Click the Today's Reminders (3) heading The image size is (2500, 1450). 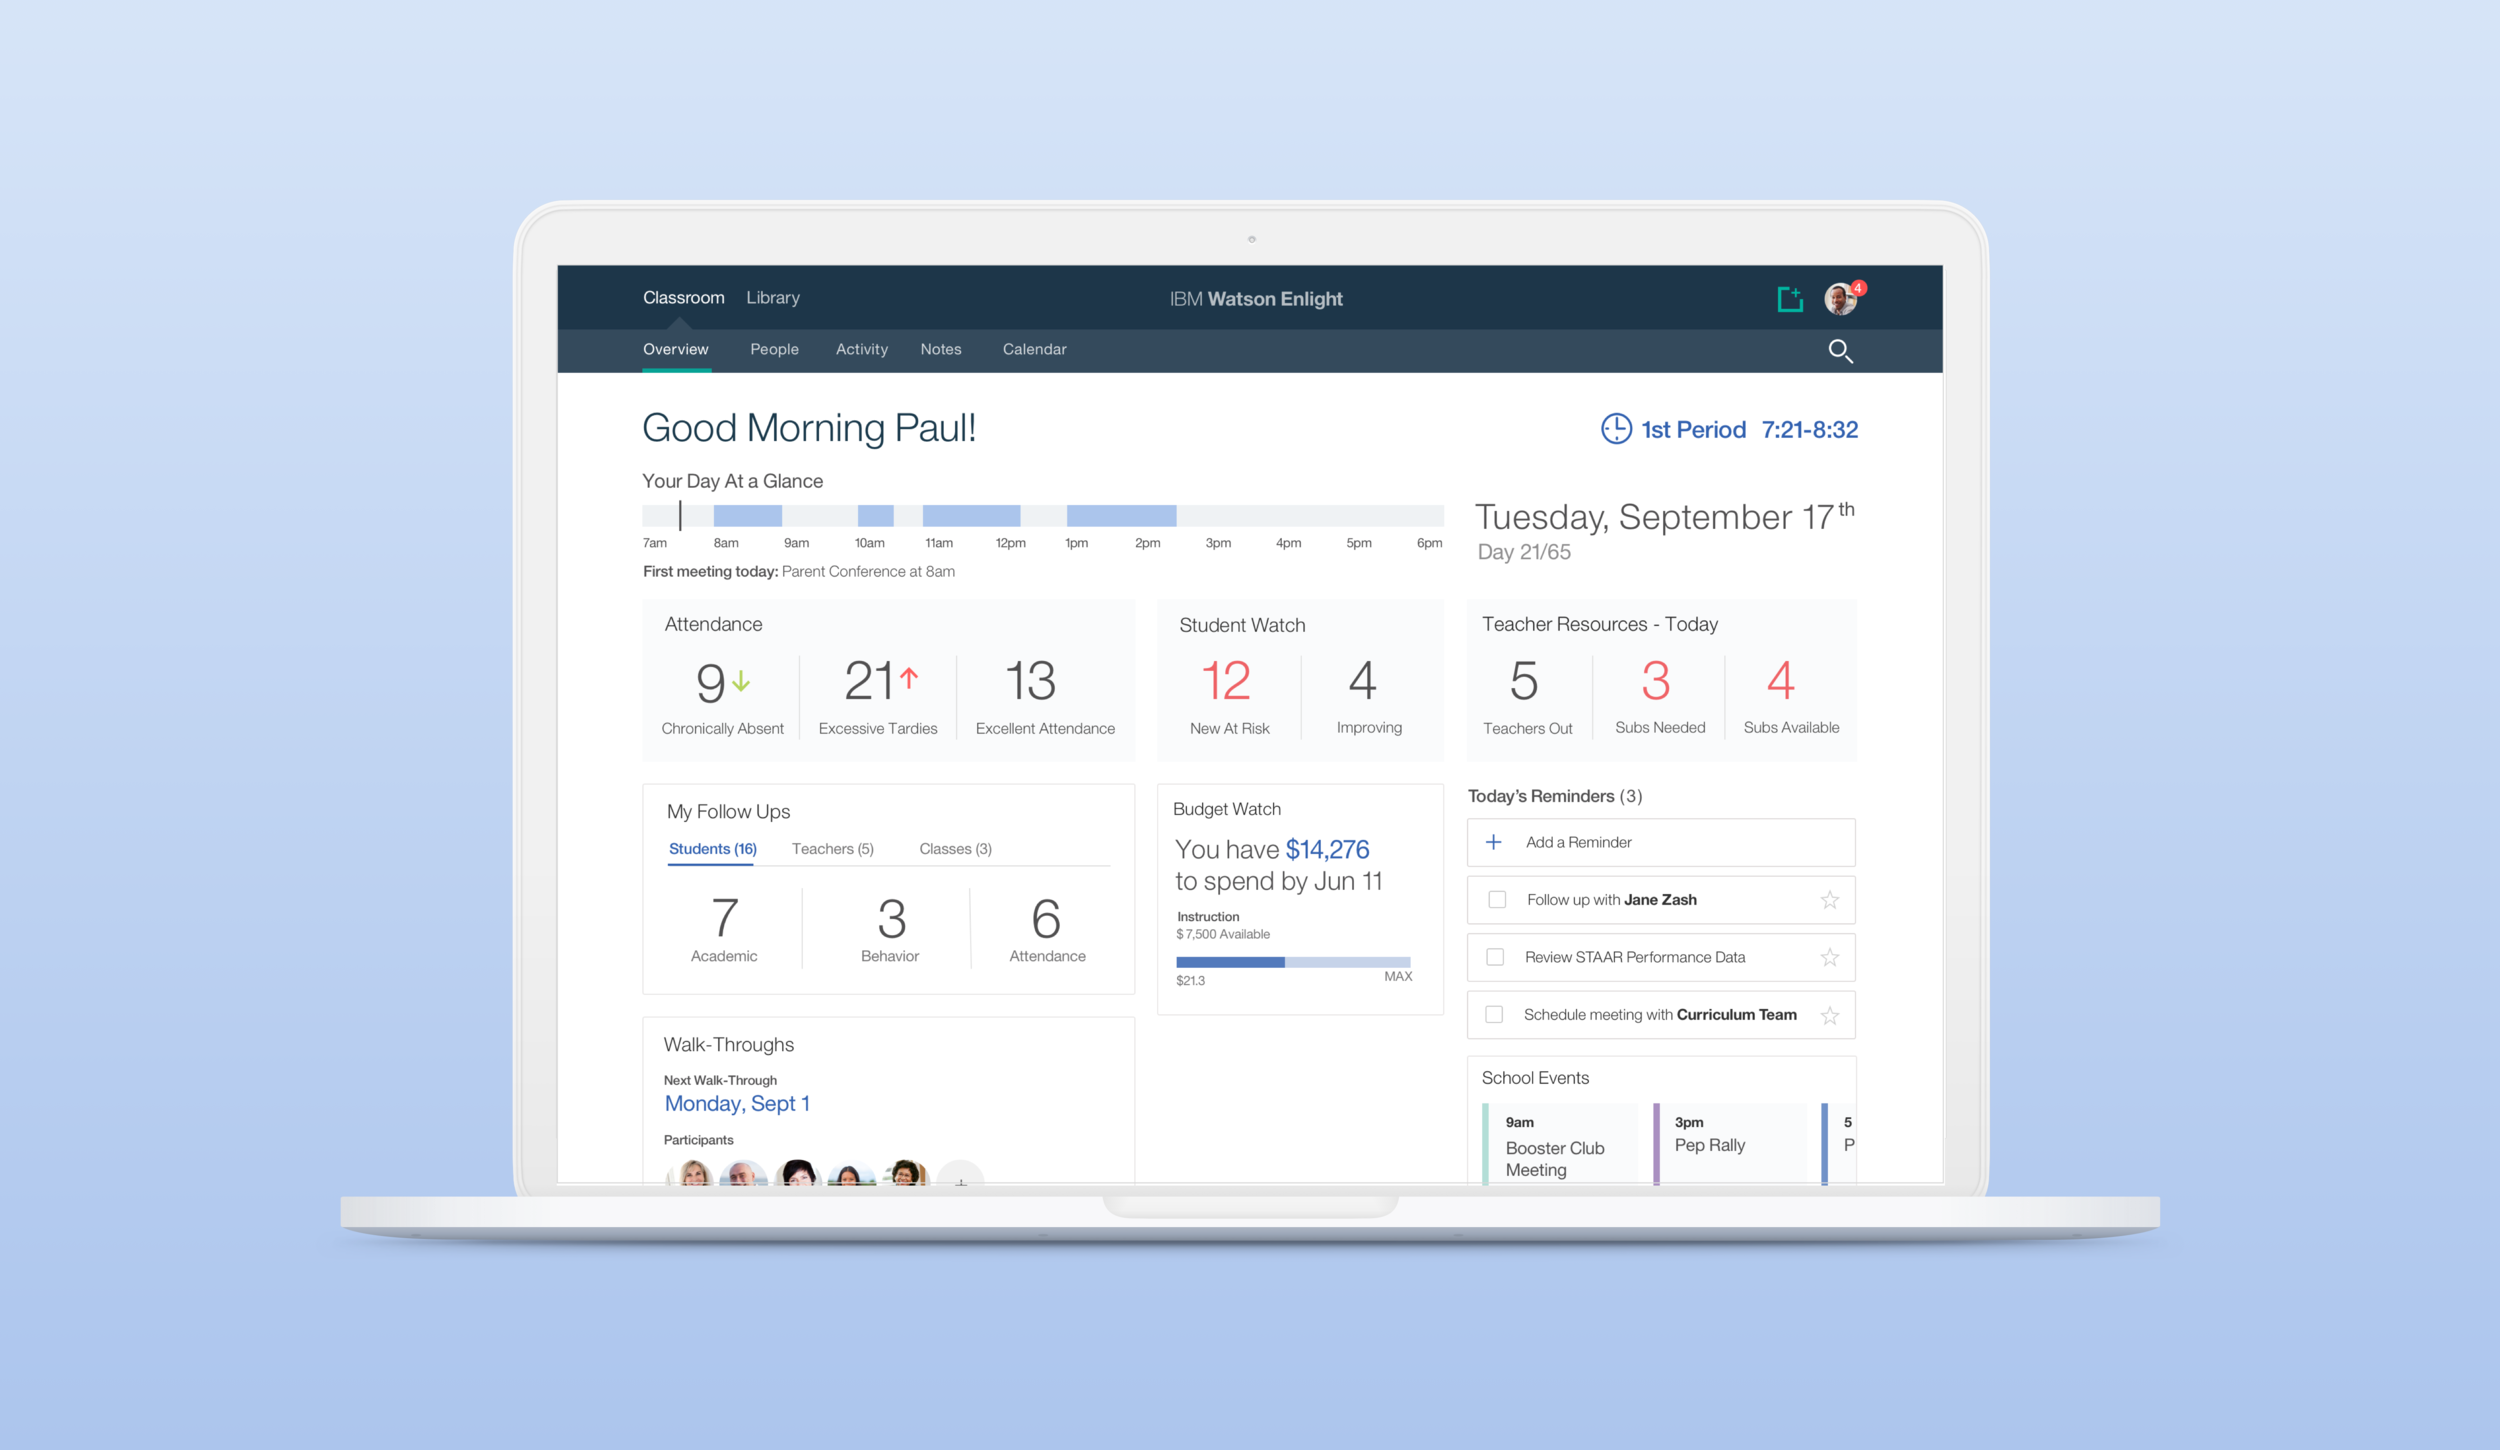coord(1554,796)
